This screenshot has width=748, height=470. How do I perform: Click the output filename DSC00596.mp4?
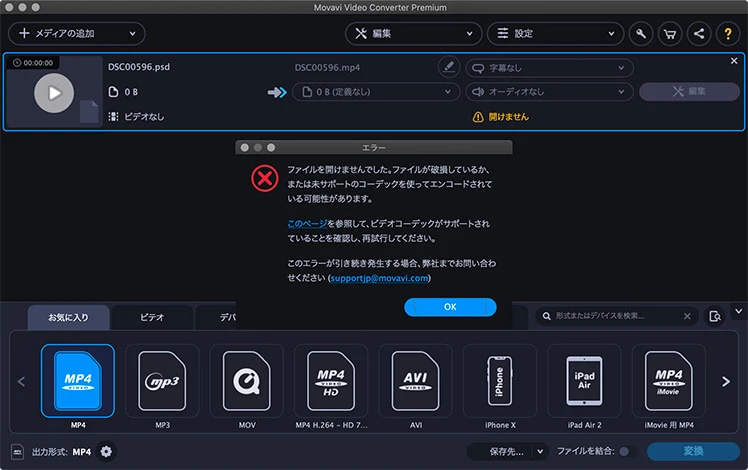[x=327, y=68]
